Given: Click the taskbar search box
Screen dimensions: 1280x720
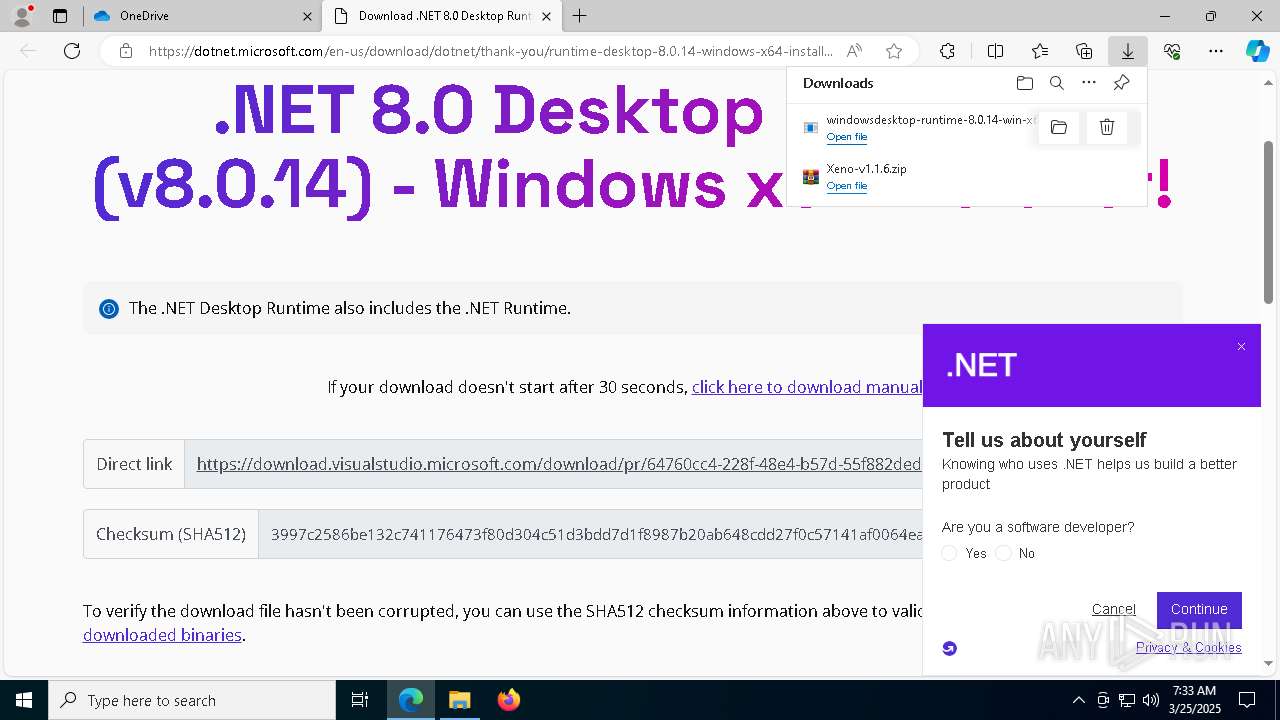Looking at the screenshot, I should pyautogui.click(x=192, y=700).
